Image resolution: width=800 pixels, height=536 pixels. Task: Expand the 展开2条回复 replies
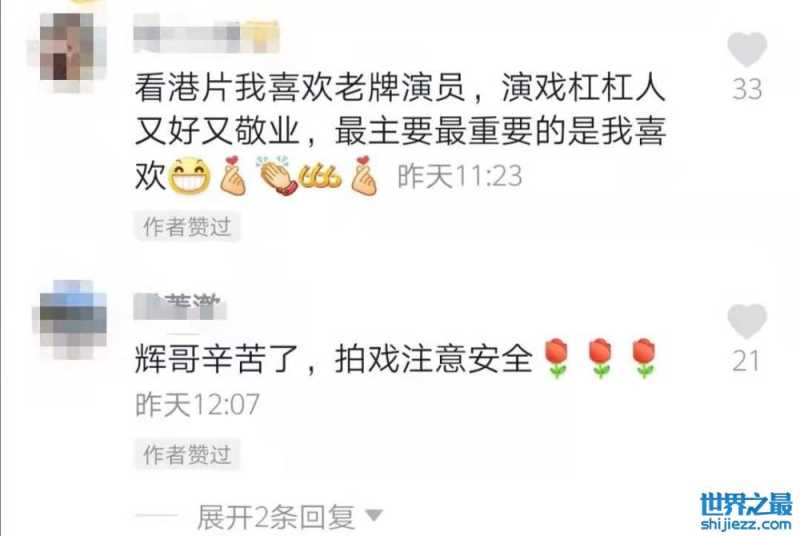click(276, 517)
